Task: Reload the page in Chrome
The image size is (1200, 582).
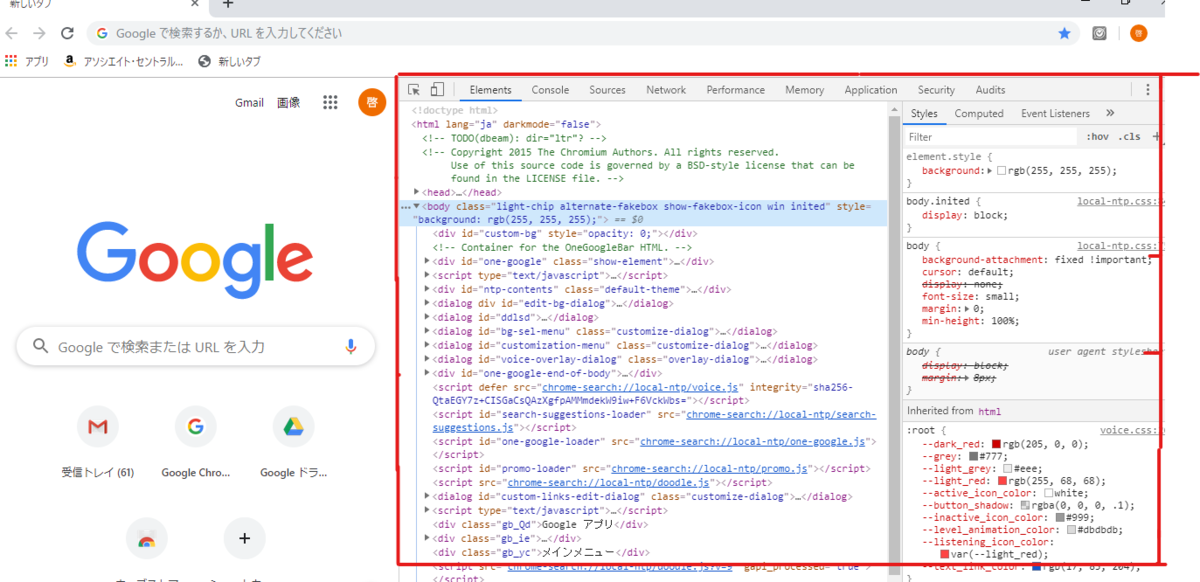Action: (68, 33)
